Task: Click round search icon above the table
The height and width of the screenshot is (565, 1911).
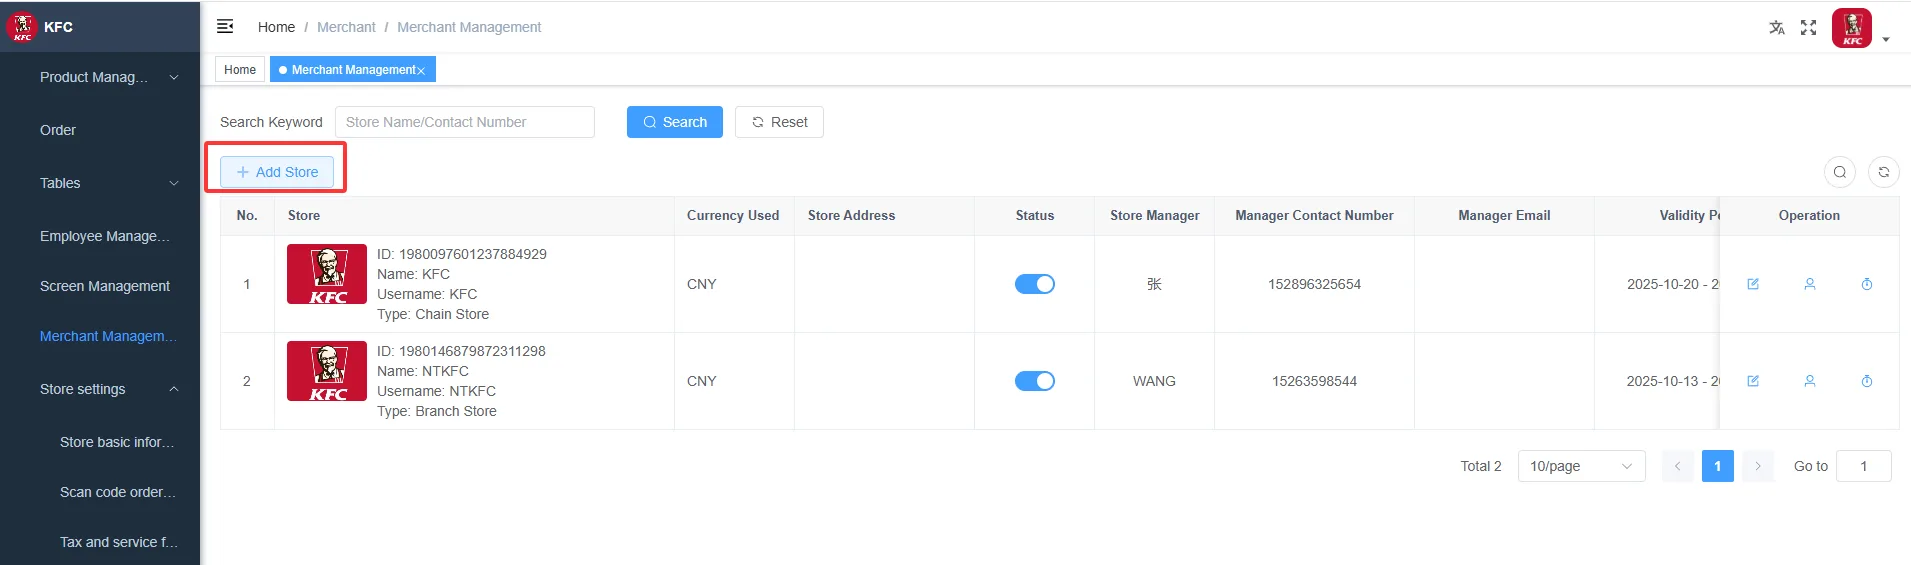Action: pyautogui.click(x=1840, y=172)
